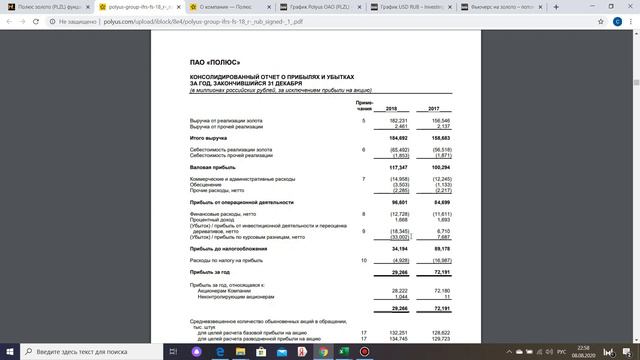This screenshot has height=360, width=640.
Task: Click the 2018 column header
Action: click(391, 109)
